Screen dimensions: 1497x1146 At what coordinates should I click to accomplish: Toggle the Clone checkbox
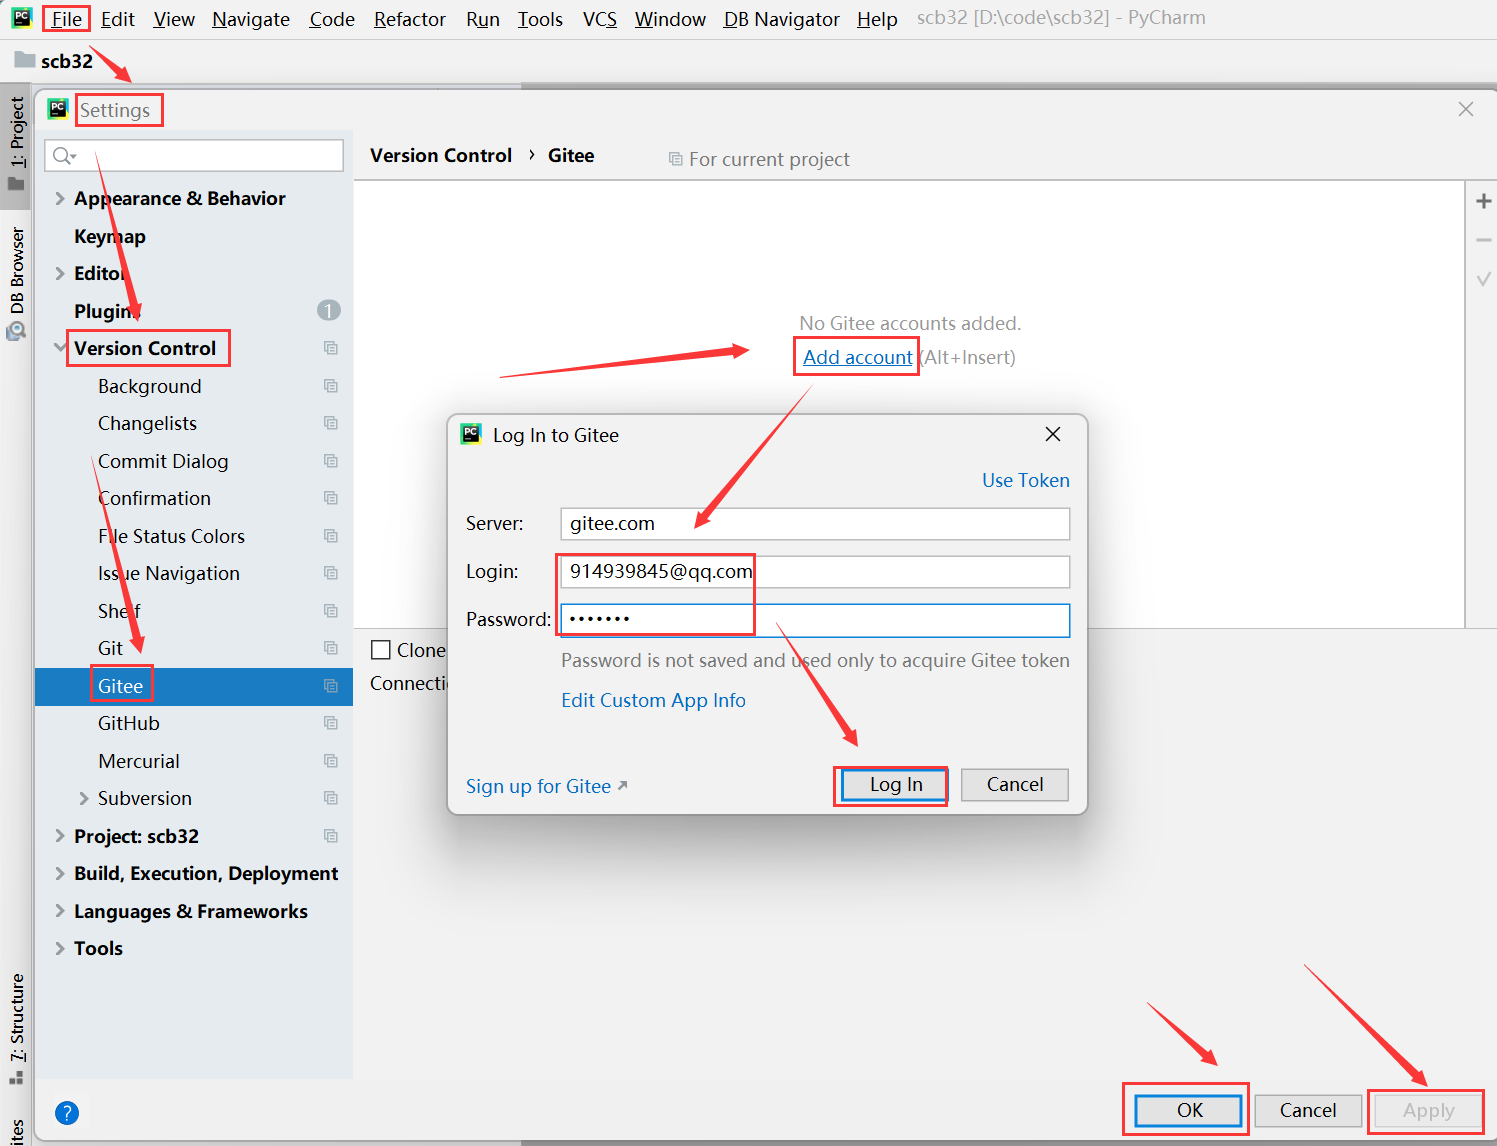(x=381, y=650)
